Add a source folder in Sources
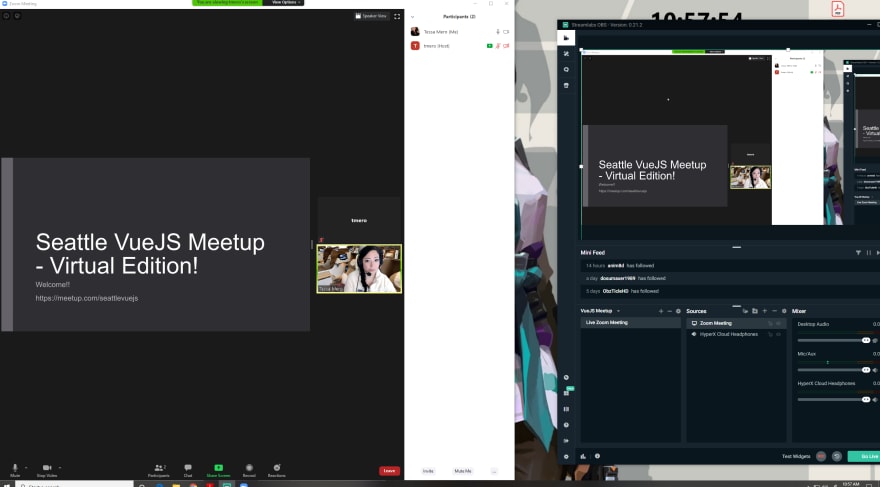This screenshot has width=880, height=487. click(755, 311)
